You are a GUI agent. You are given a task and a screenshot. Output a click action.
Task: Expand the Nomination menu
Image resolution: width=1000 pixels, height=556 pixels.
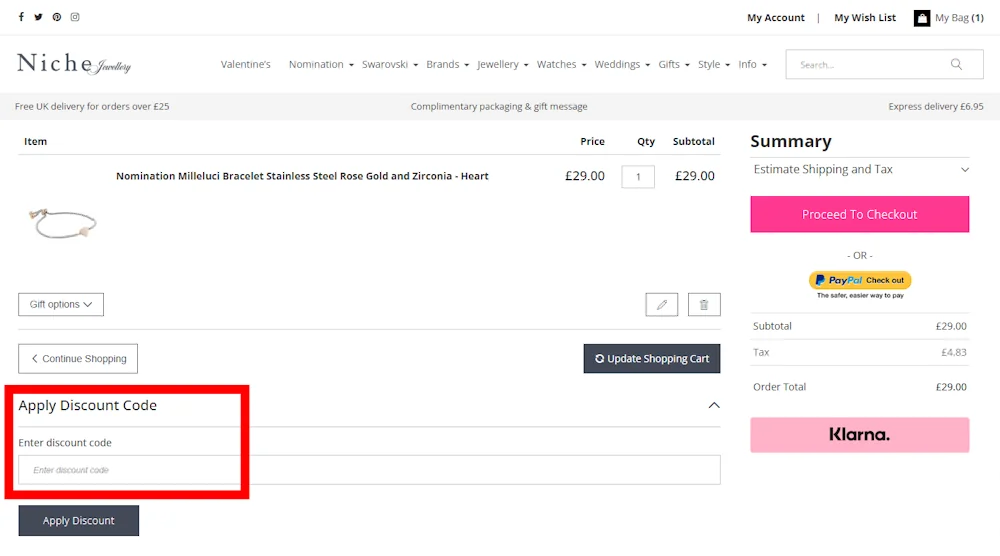321,64
